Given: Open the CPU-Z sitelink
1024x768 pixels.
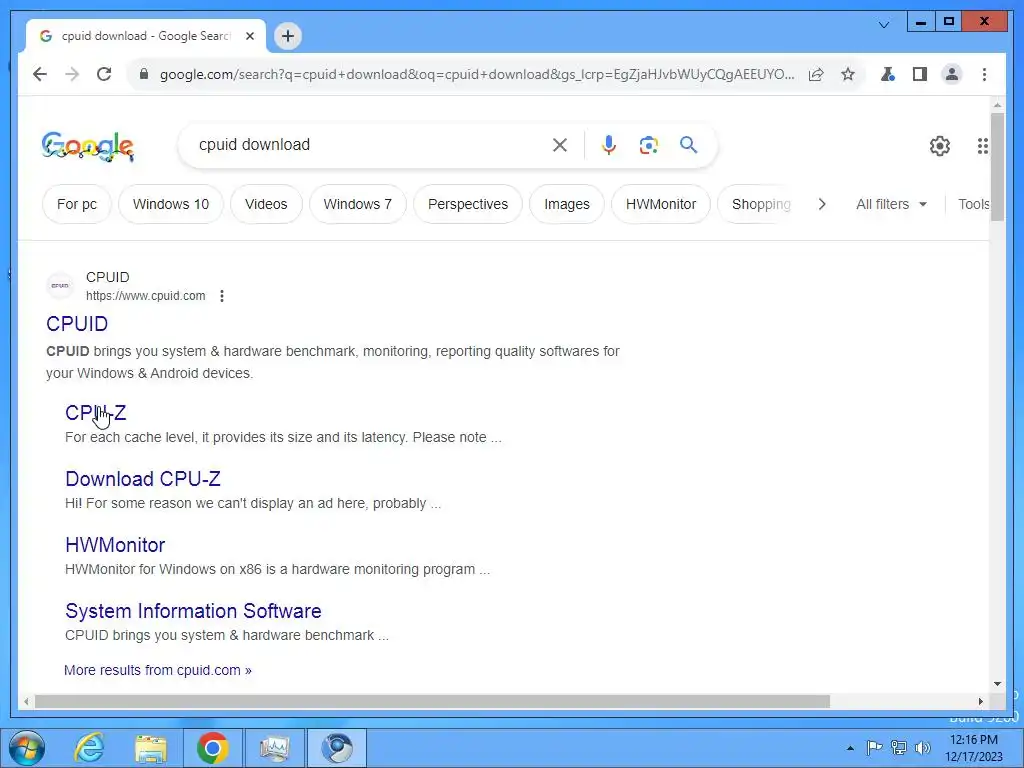Looking at the screenshot, I should (x=95, y=413).
